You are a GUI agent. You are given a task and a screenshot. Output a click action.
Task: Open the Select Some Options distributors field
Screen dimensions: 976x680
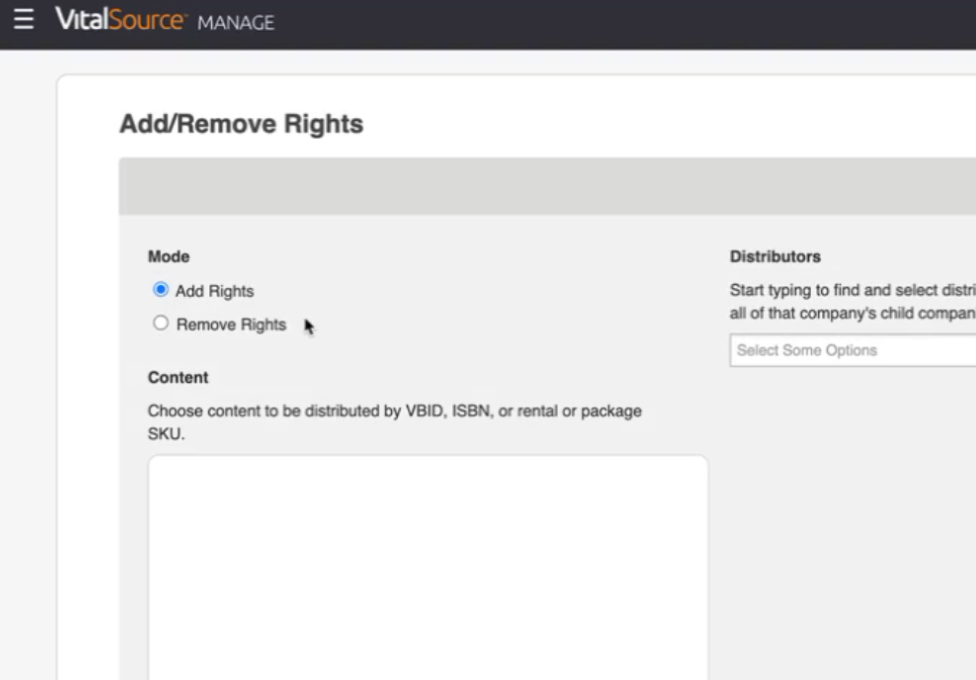(853, 350)
